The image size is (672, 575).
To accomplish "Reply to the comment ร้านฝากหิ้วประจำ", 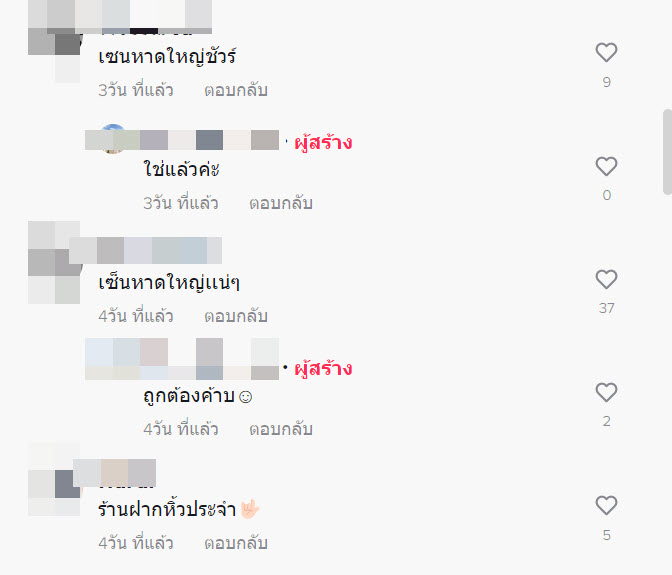I will [x=236, y=543].
